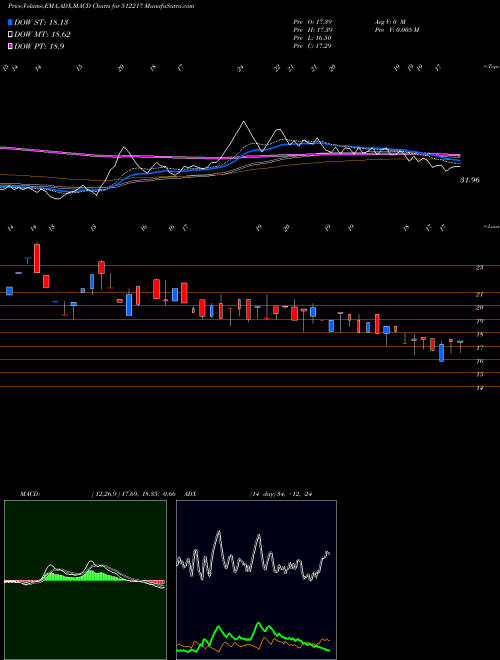
Task: Select the 'DOW MT: 18.62' legend label
Action: [42, 35]
